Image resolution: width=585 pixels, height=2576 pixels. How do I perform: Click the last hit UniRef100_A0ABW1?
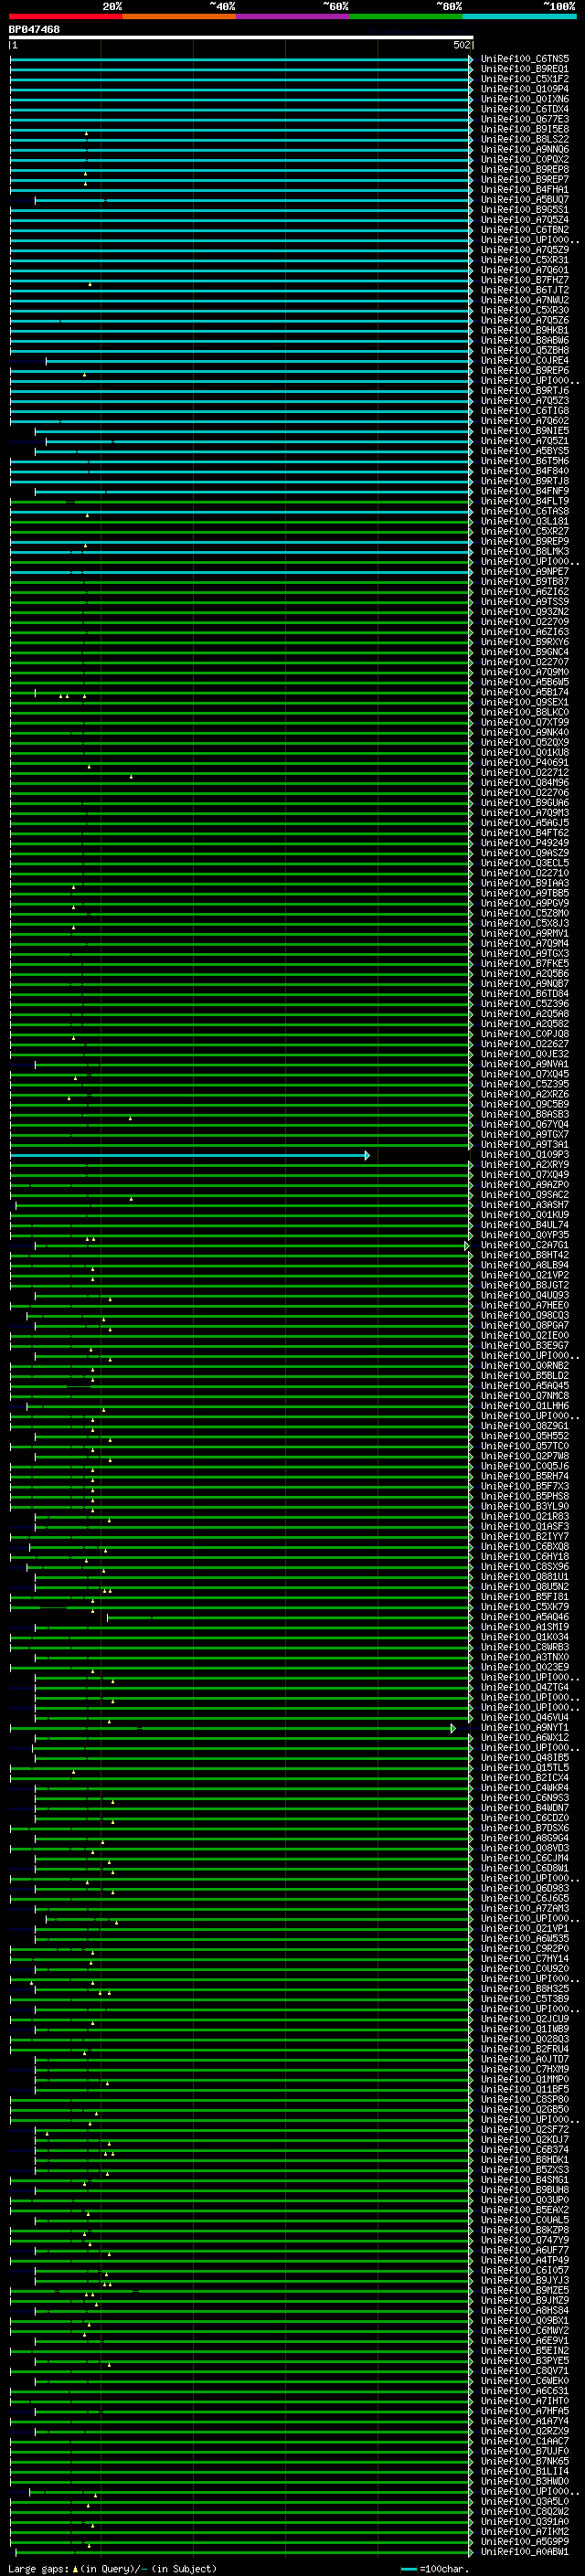pyautogui.click(x=525, y=2552)
